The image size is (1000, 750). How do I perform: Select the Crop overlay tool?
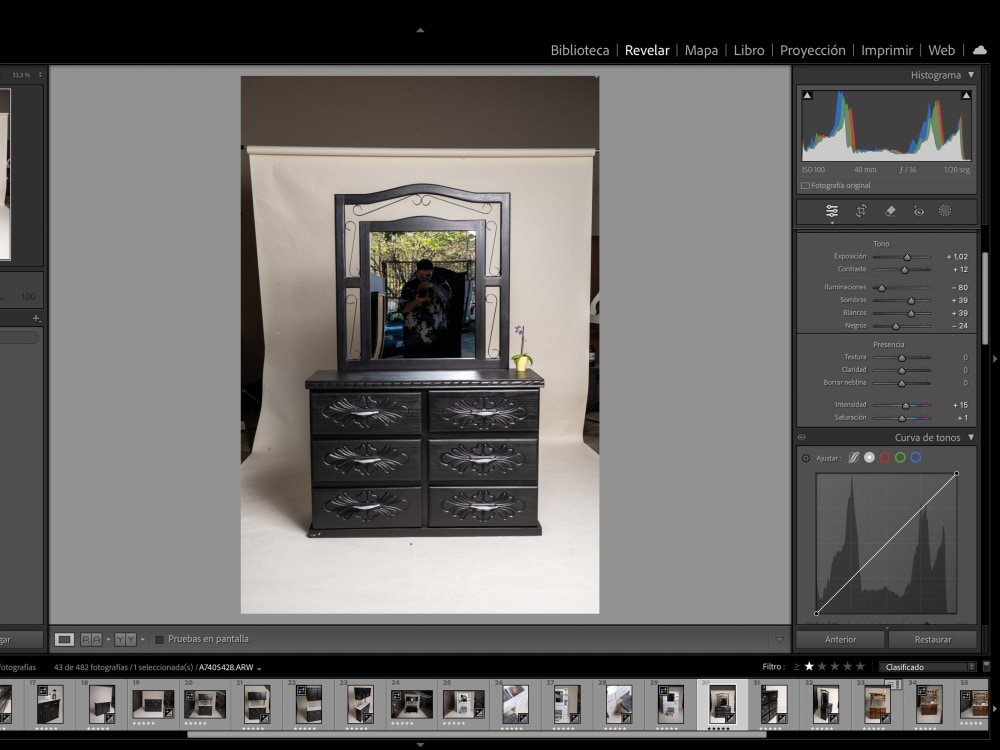(x=861, y=211)
